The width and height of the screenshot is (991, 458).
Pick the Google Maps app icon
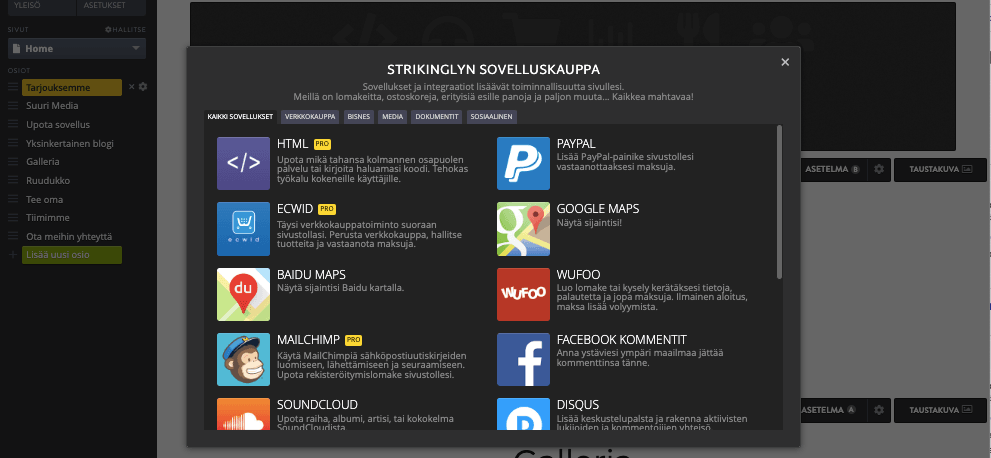click(523, 229)
